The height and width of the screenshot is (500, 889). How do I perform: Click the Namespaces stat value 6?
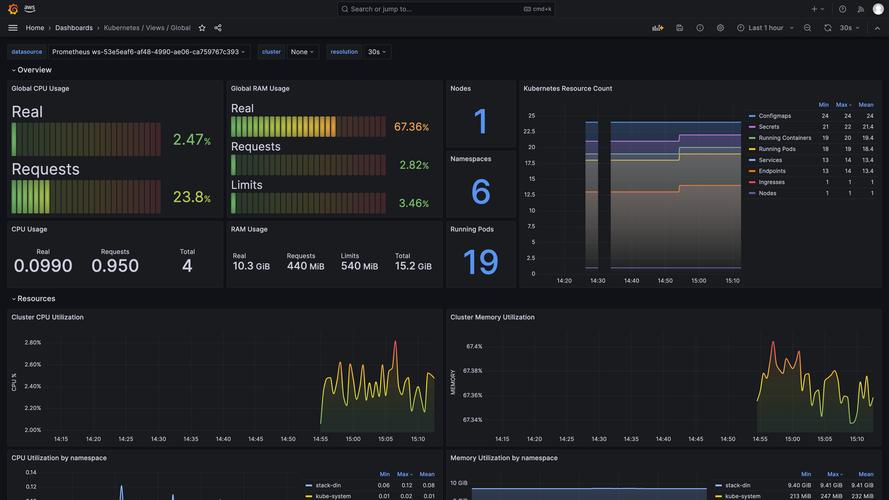click(x=480, y=192)
